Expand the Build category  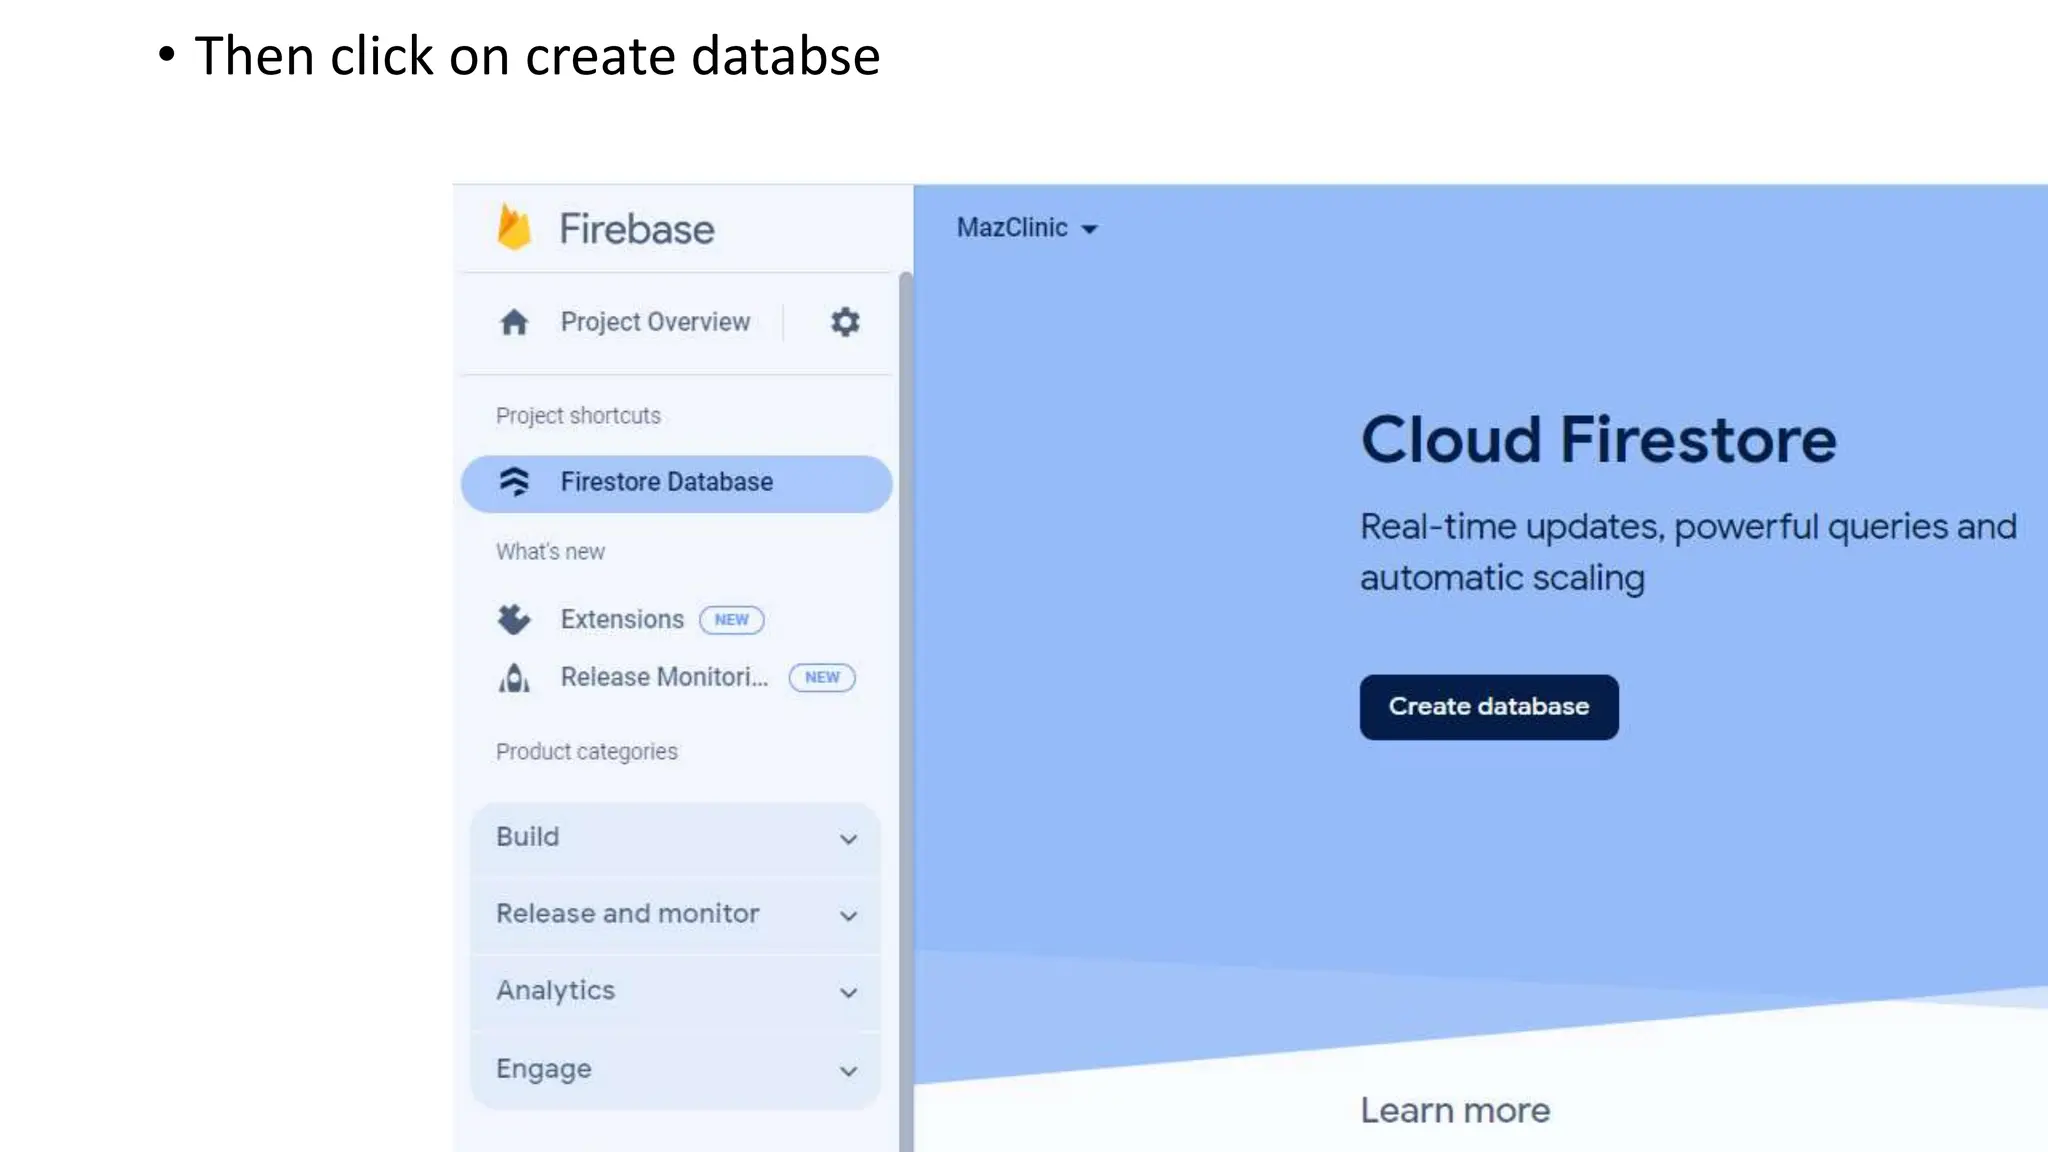[676, 838]
